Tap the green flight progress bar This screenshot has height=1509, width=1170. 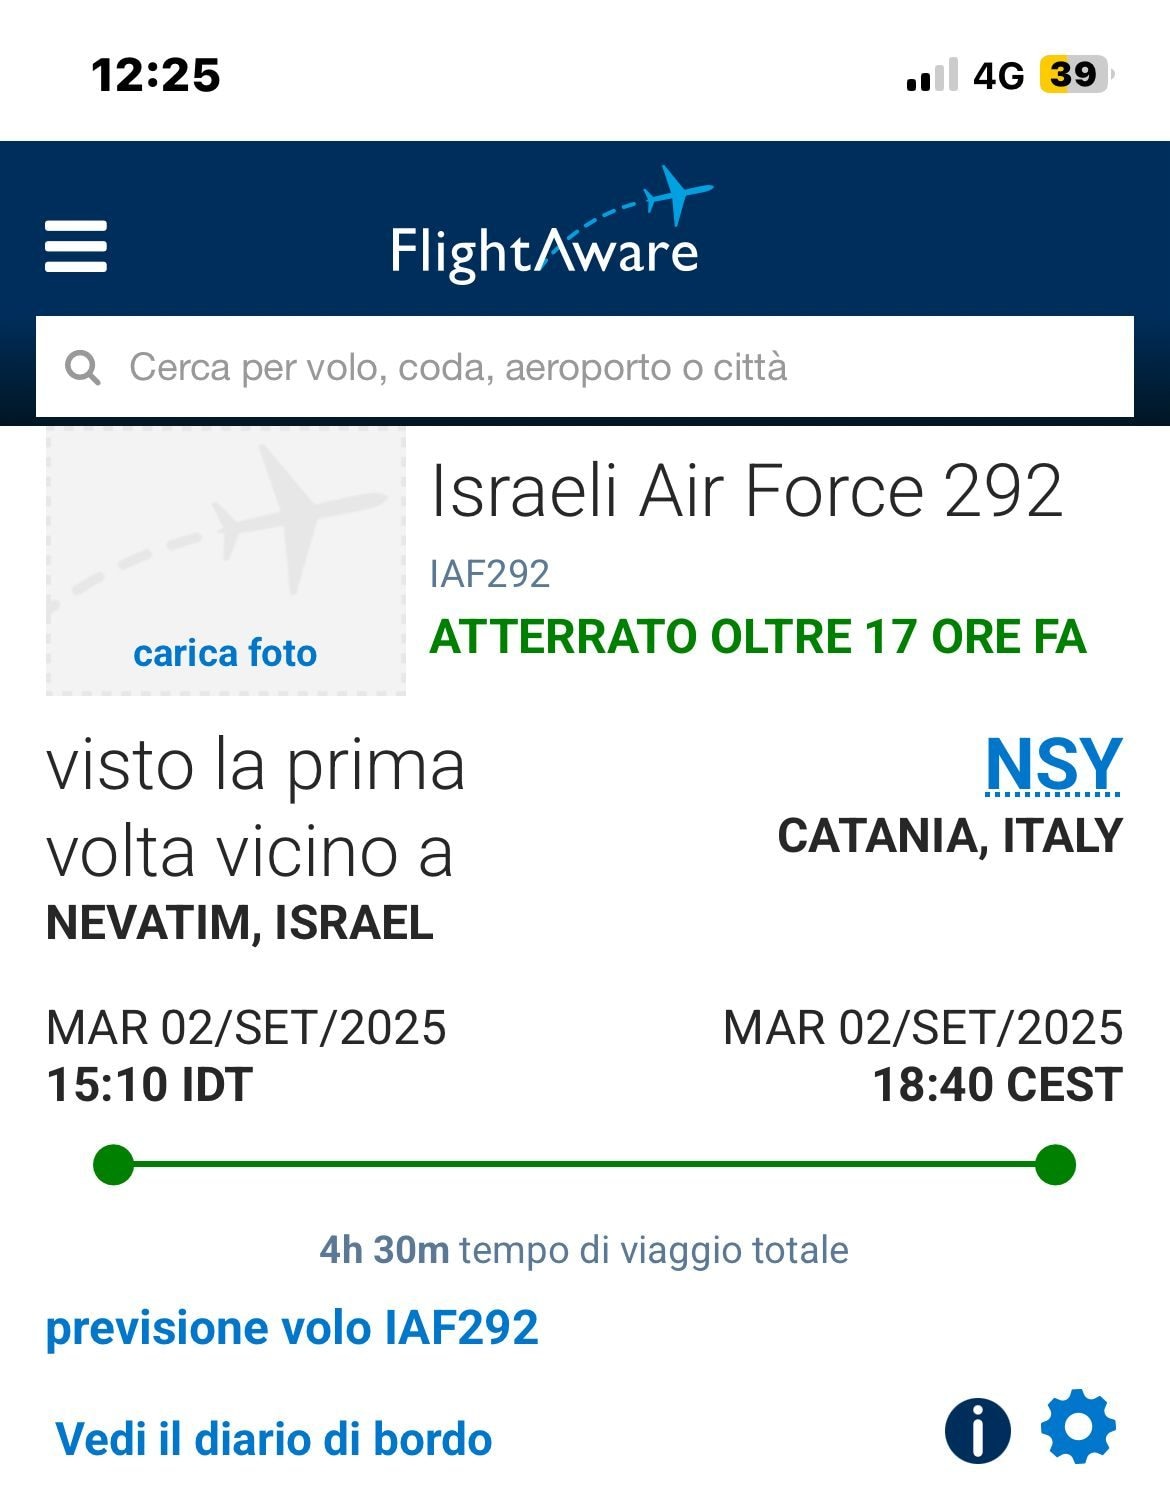coord(584,1165)
